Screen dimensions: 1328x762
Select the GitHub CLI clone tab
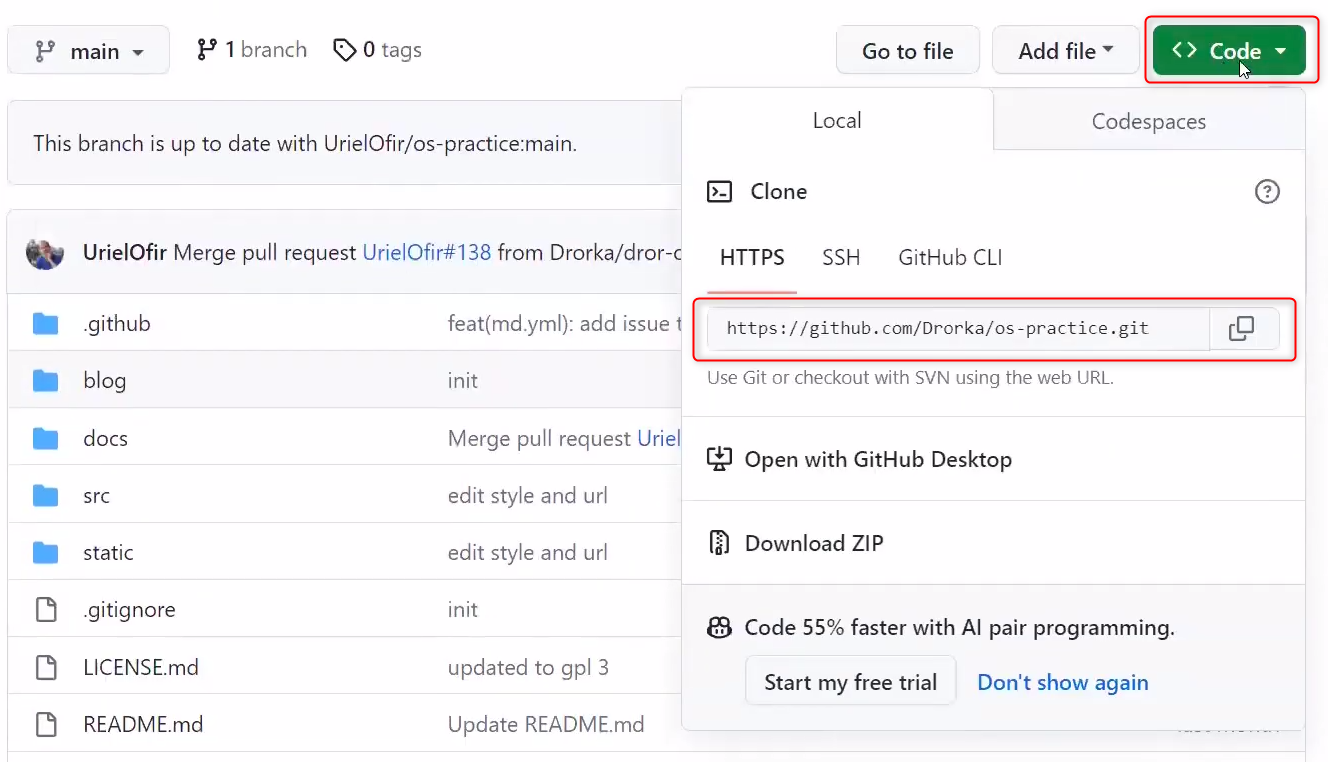pyautogui.click(x=950, y=258)
